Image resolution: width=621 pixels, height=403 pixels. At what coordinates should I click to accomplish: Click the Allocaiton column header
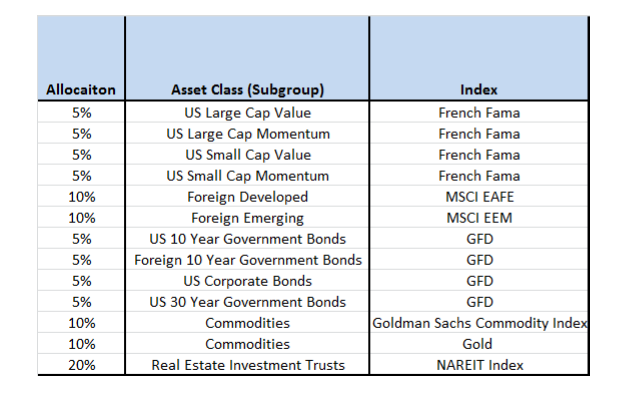[82, 91]
